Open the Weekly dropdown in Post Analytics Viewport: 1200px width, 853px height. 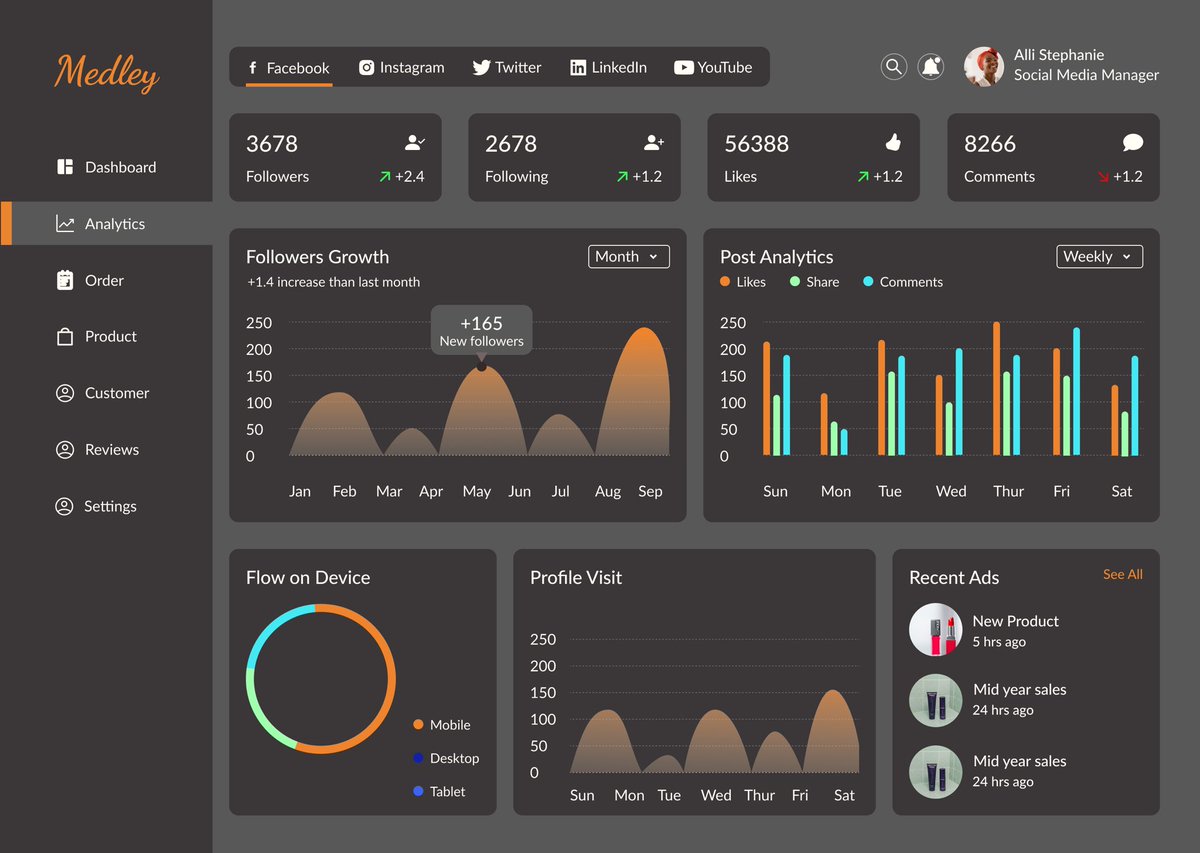click(x=1100, y=257)
